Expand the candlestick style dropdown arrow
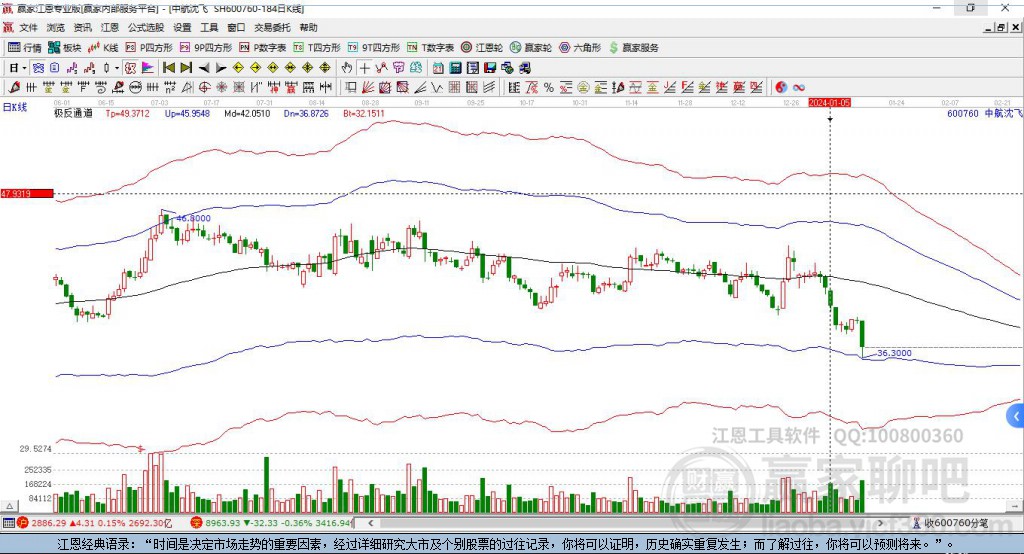 pyautogui.click(x=117, y=68)
